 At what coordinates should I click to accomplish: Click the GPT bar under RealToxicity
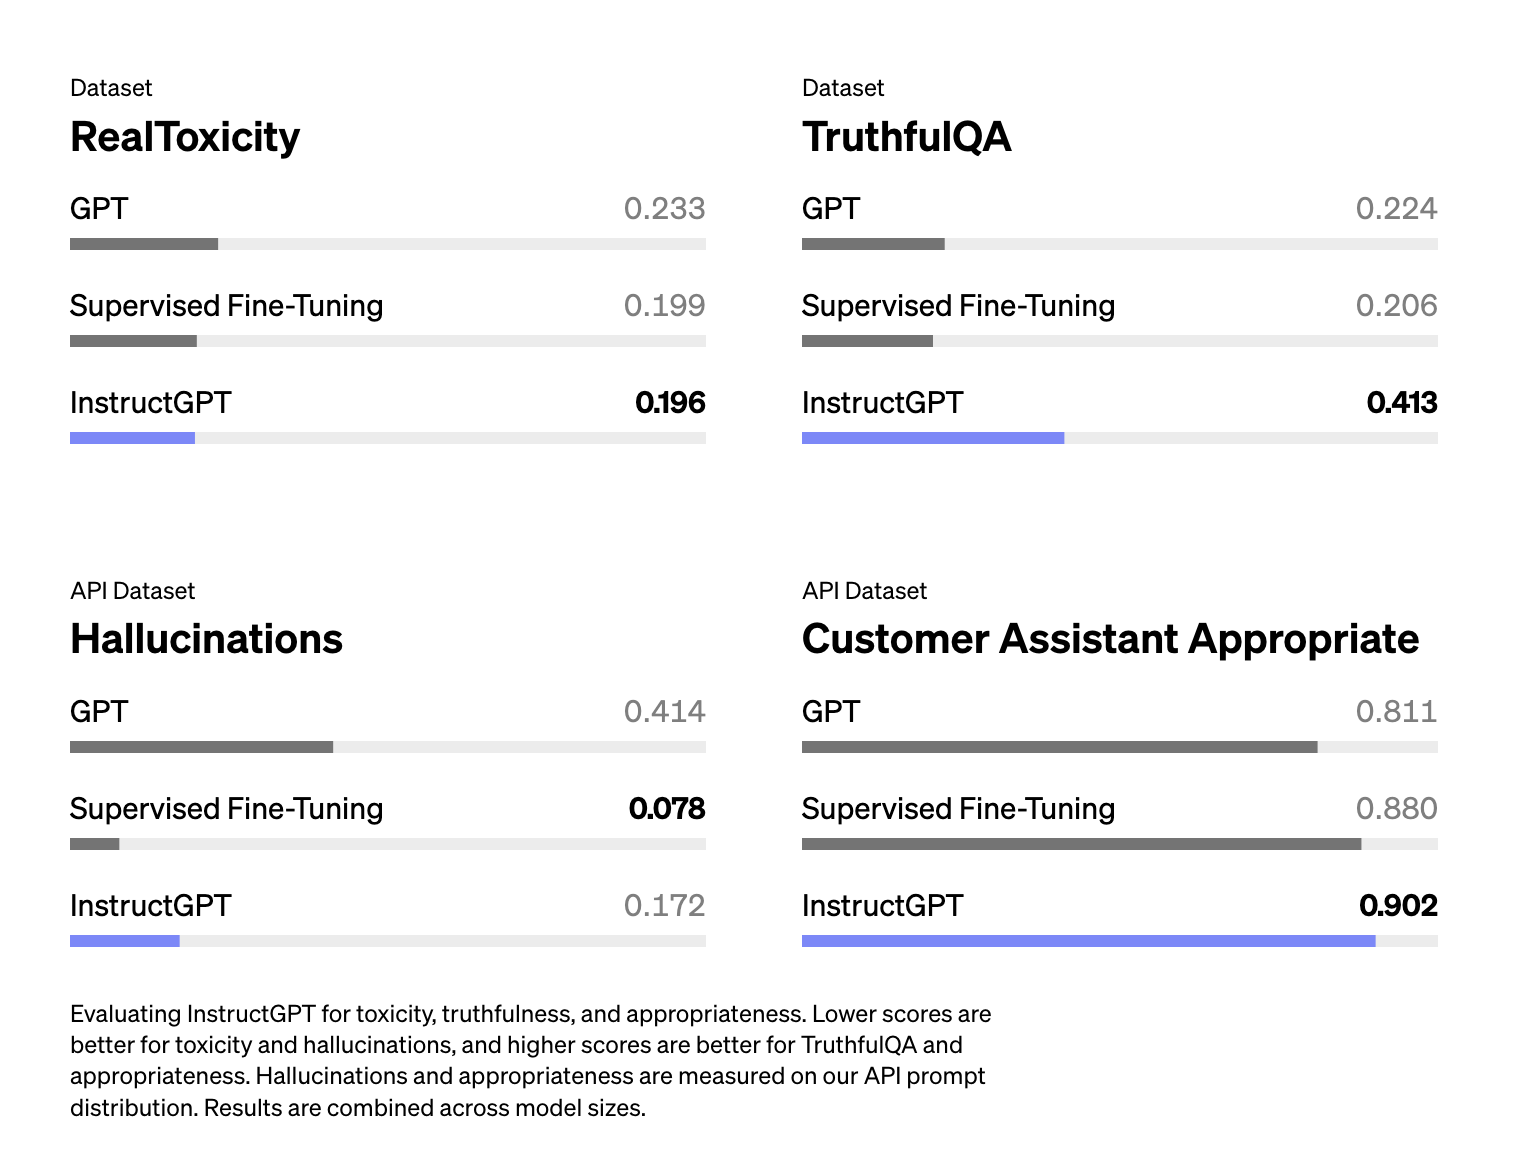(x=144, y=244)
